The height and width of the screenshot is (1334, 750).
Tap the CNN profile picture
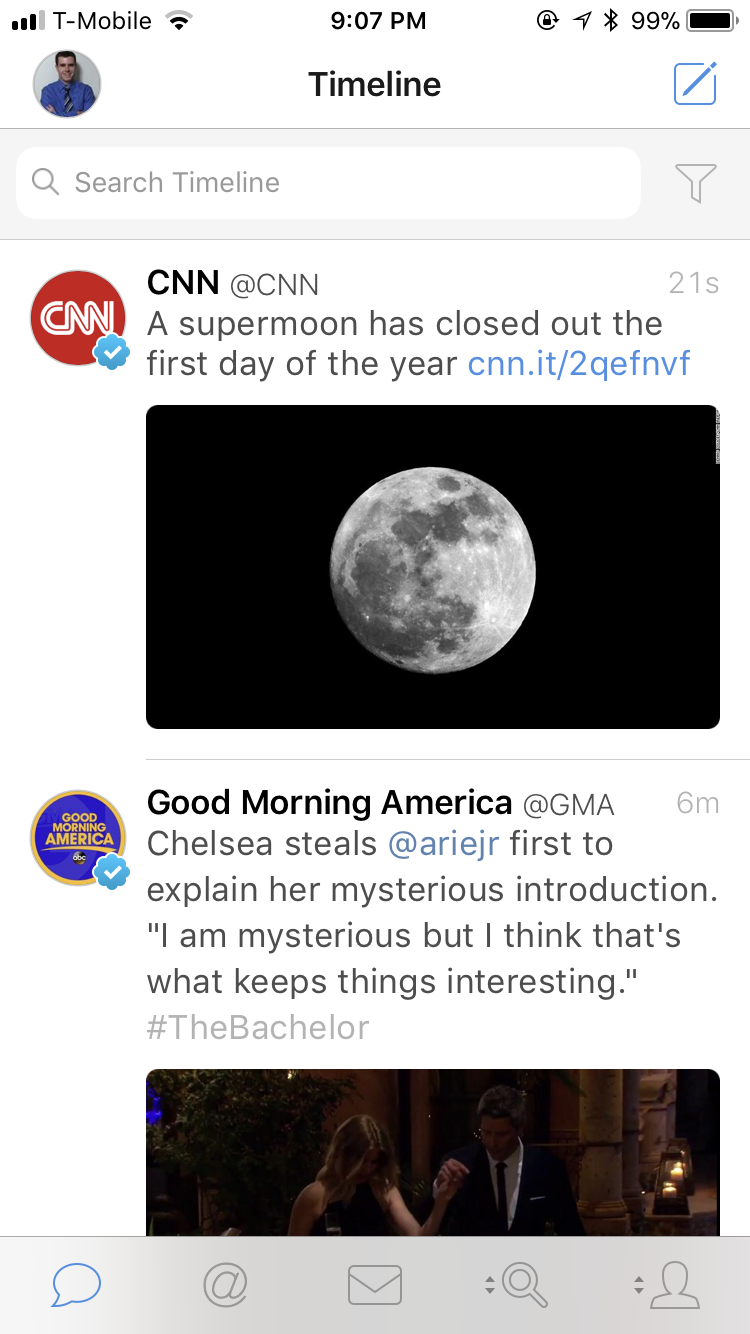click(x=78, y=318)
